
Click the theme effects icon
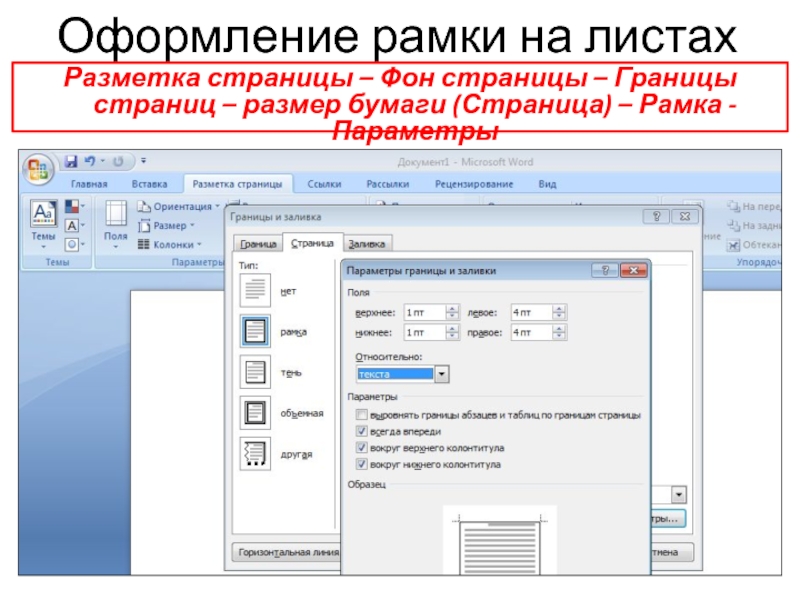(75, 245)
